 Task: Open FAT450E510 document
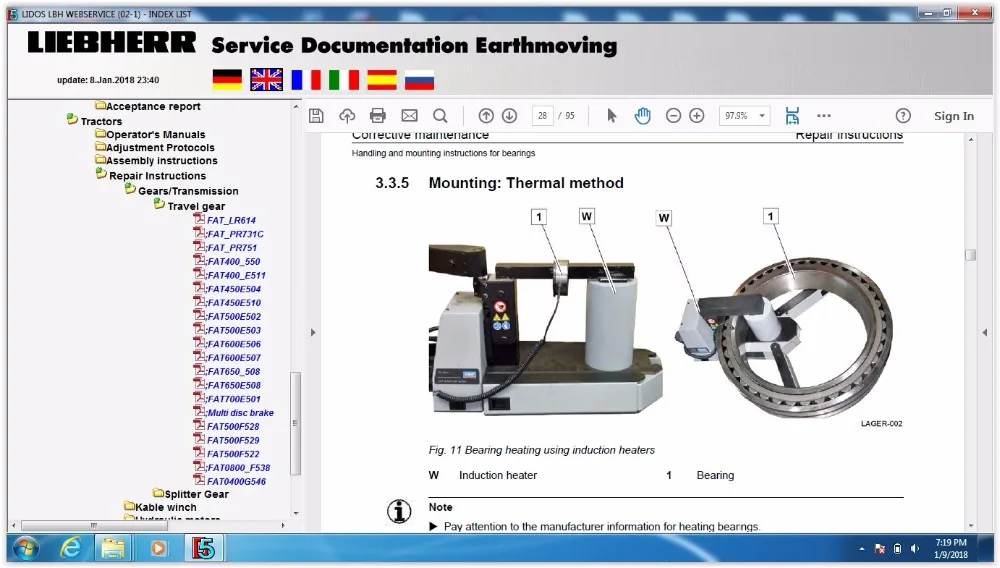click(x=233, y=303)
